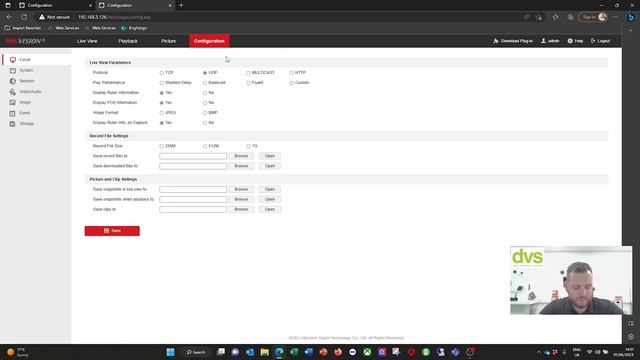
Task: Set Display Rules Info on Capture to No
Action: click(x=205, y=123)
